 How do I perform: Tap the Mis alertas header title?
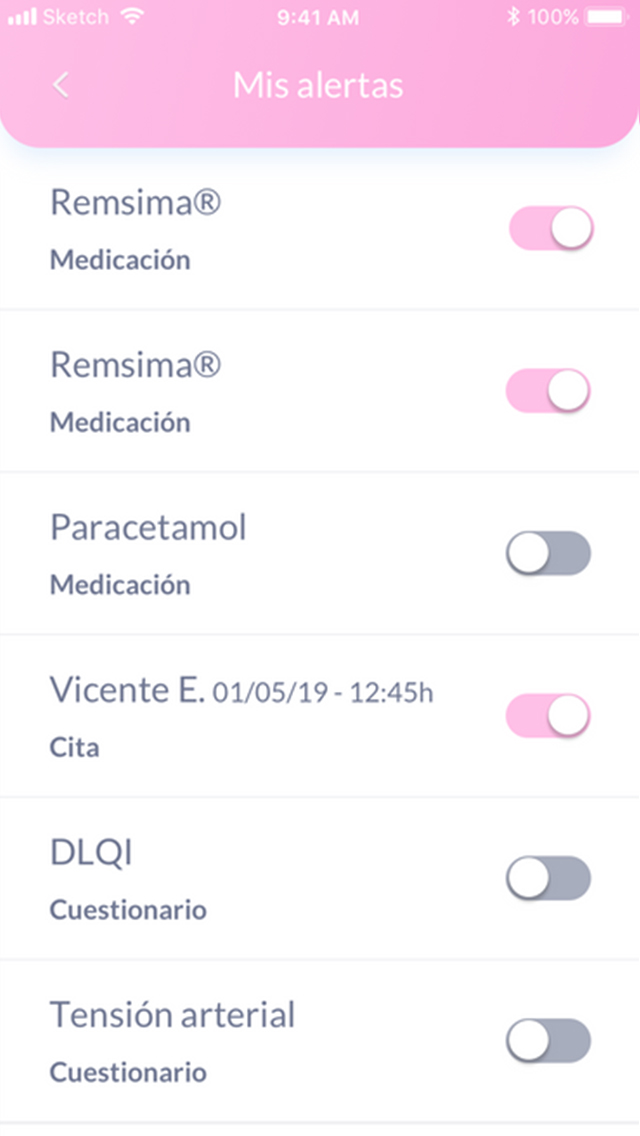(318, 85)
